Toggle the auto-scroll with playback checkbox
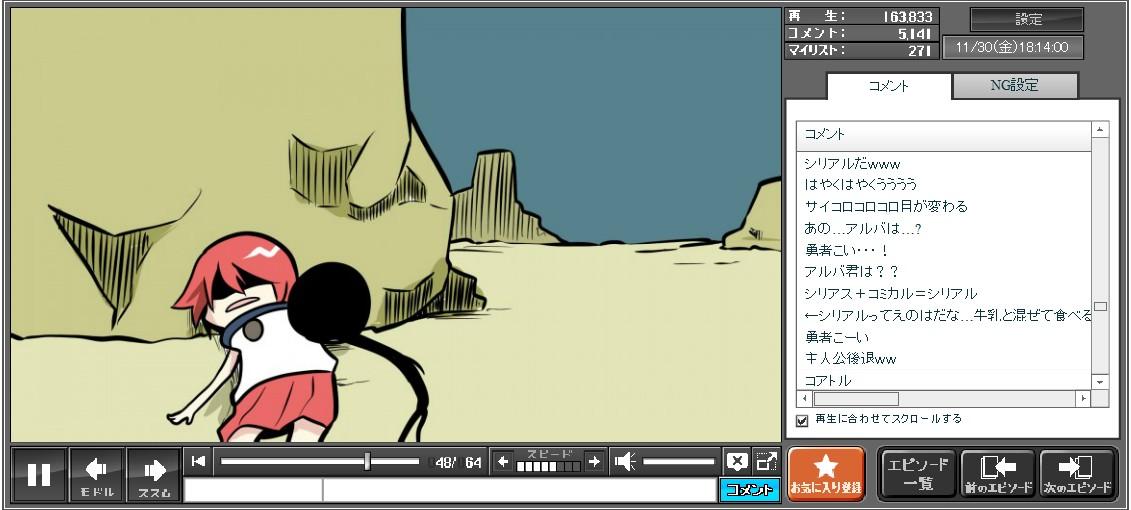1131x510 pixels. click(x=802, y=420)
